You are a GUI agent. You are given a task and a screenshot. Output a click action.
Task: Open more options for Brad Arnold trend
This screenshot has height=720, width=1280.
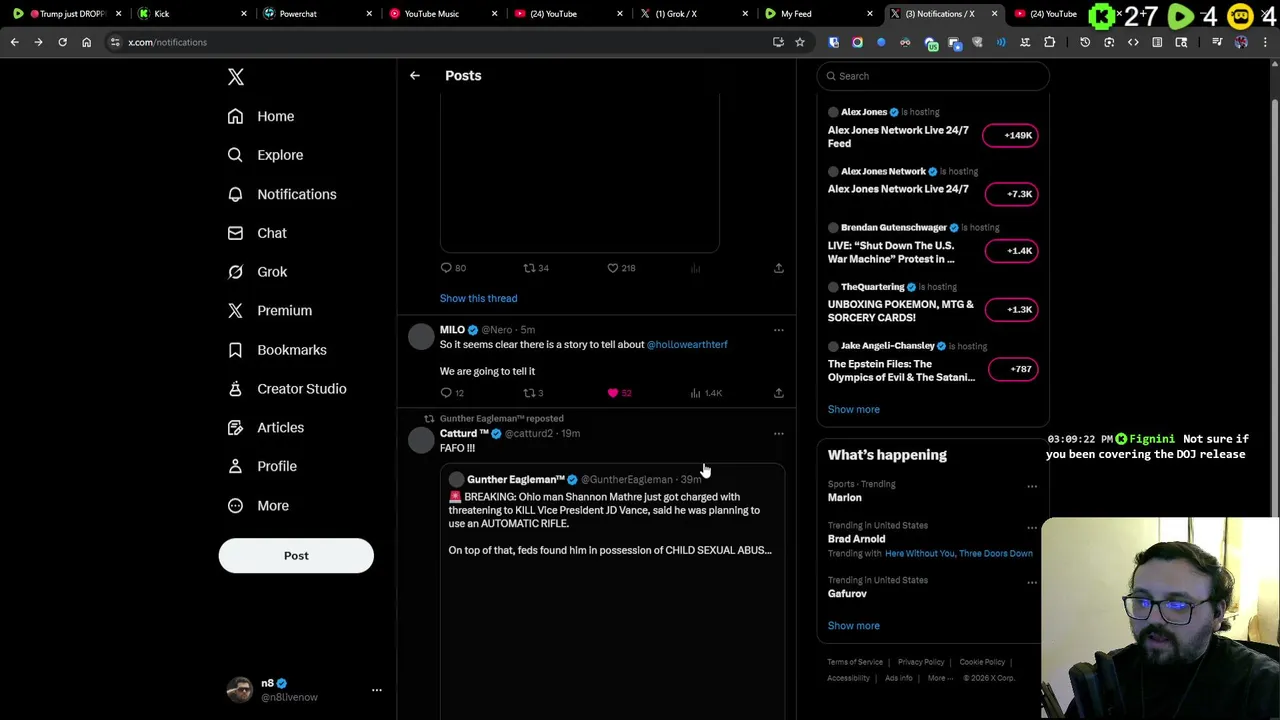point(1032,528)
